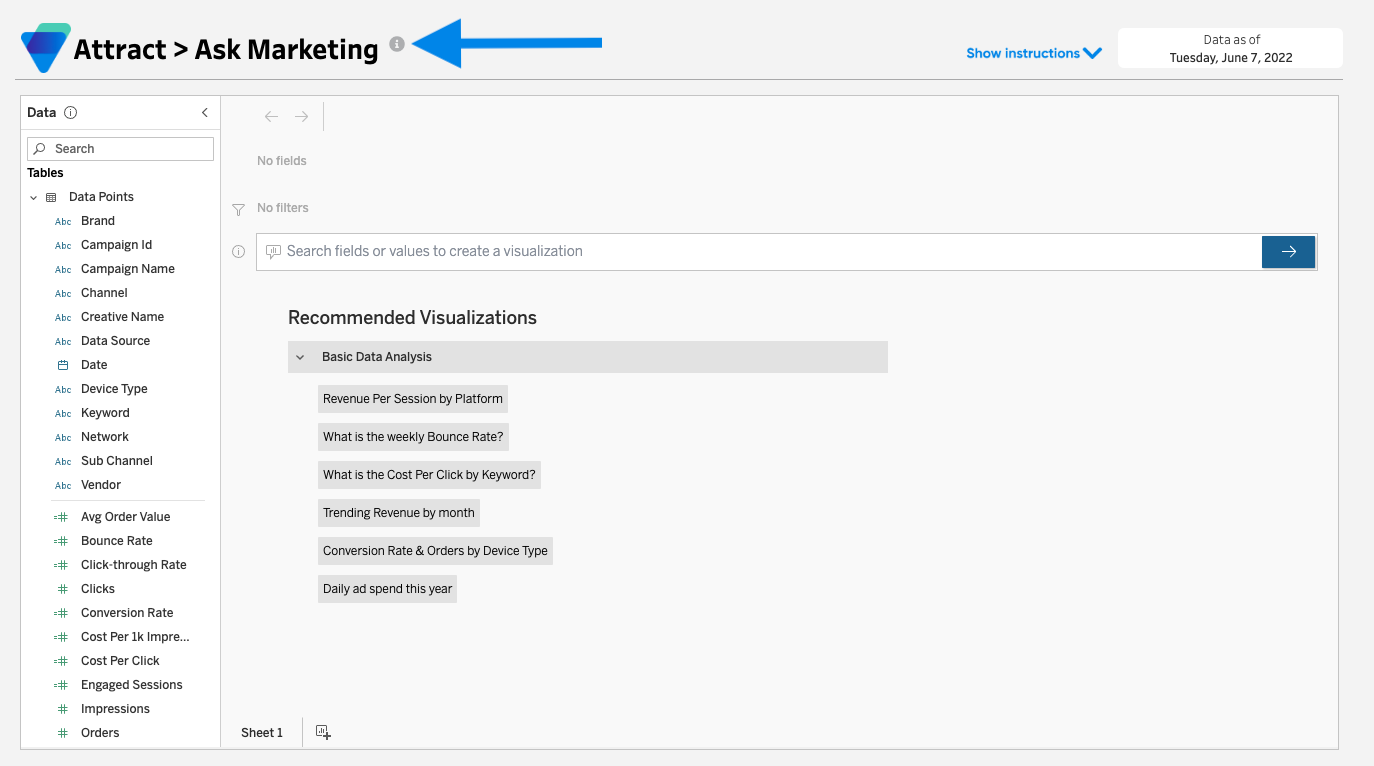Screen dimensions: 1374x766
Task: Click the No fields label
Action: pyautogui.click(x=282, y=161)
